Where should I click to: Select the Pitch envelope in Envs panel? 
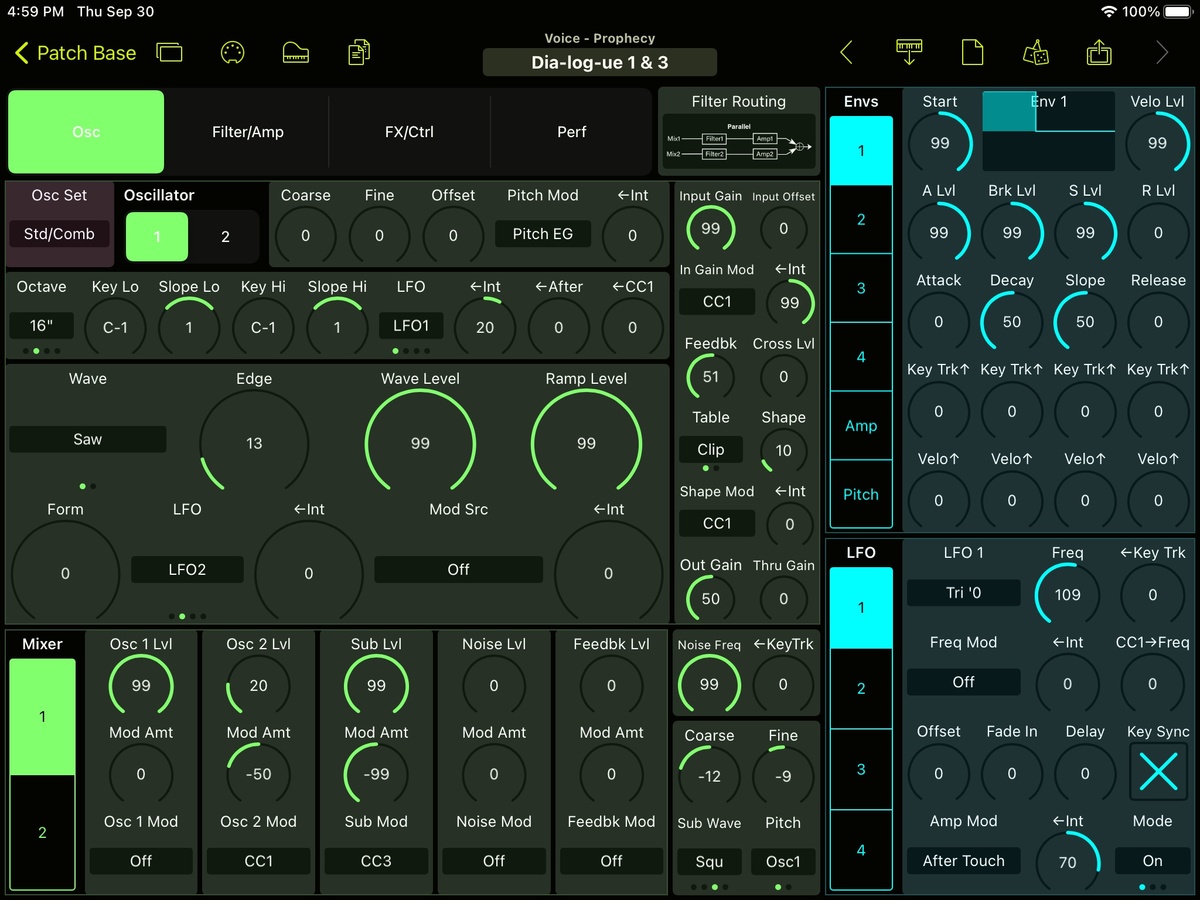[x=860, y=494]
